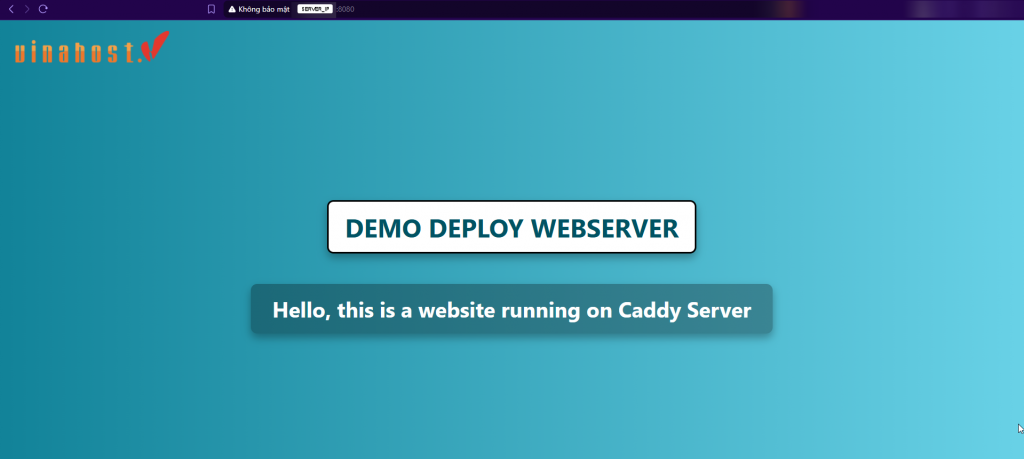The height and width of the screenshot is (459, 1024).
Task: Bookmark this page with the bookmark icon
Action: [x=211, y=9]
